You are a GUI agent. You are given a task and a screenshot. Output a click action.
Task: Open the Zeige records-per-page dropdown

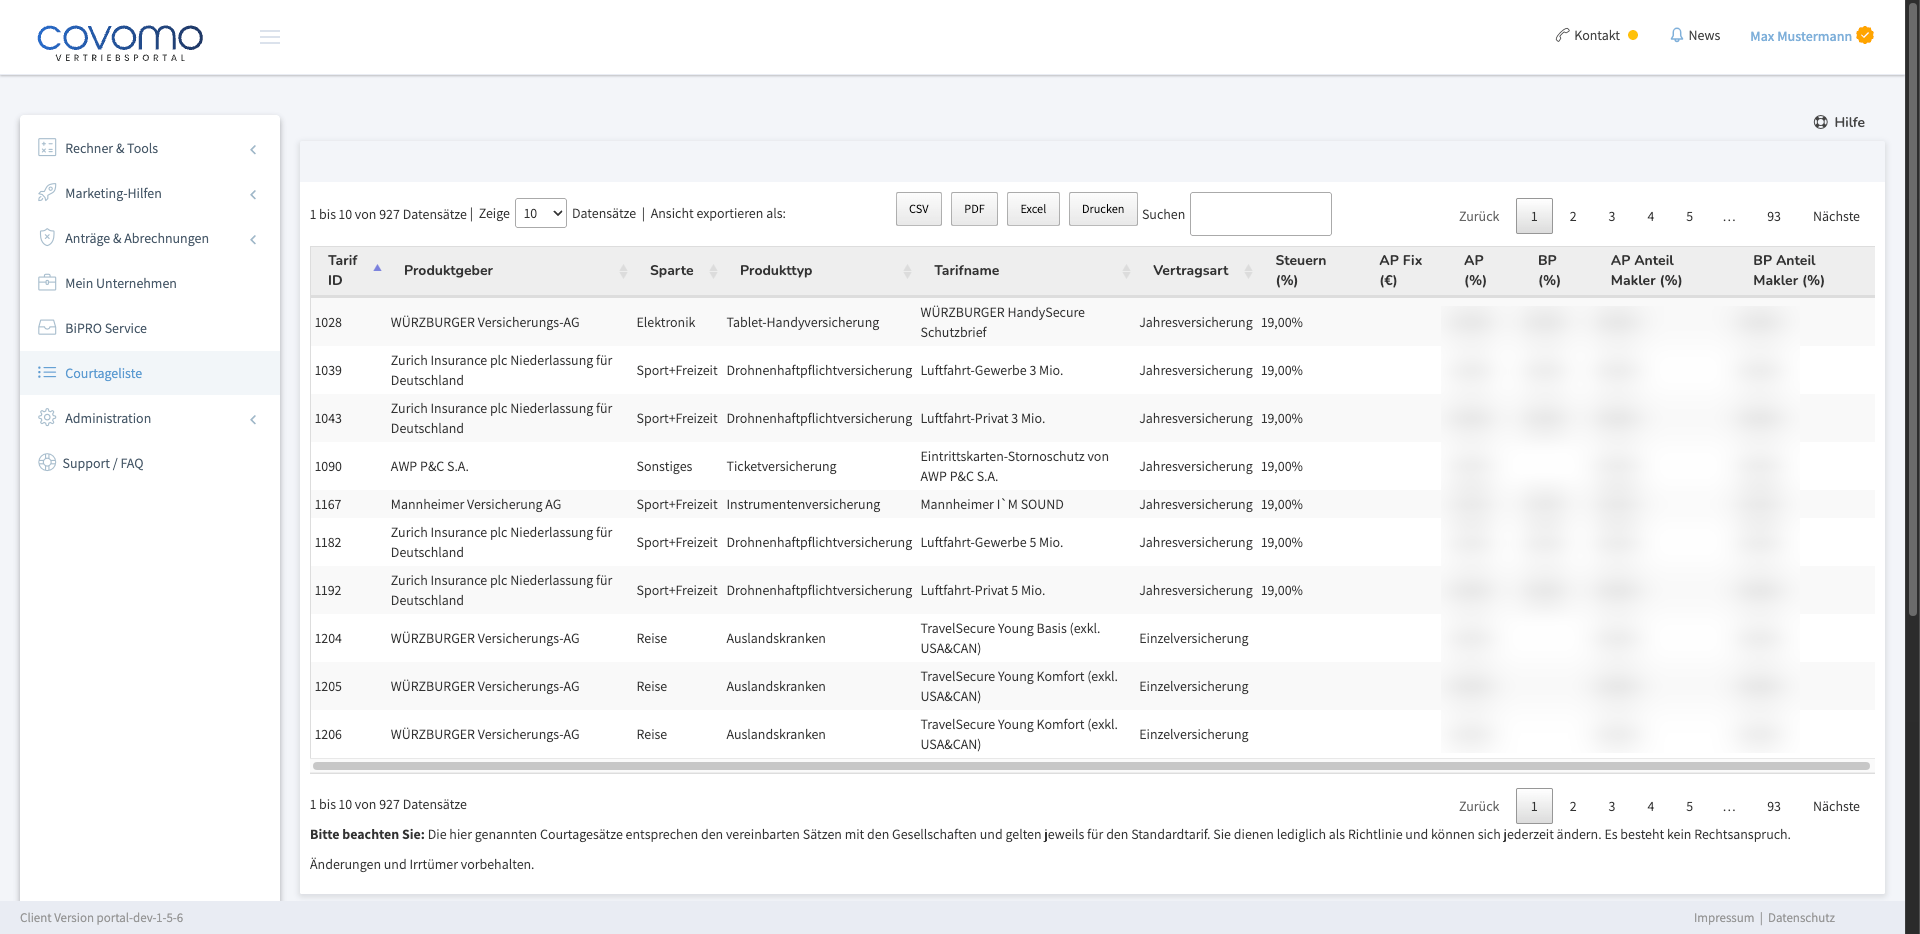point(541,213)
